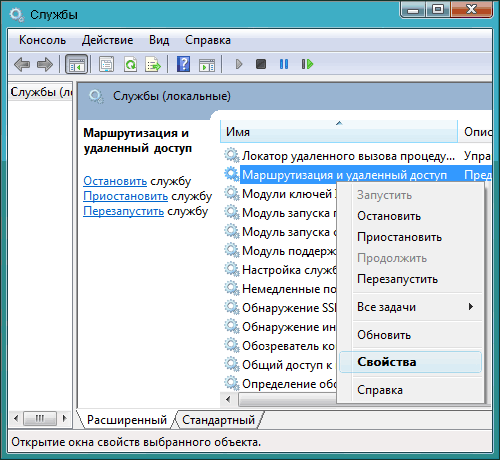Image resolution: width=500 pixels, height=460 pixels.
Task: Click the gear icon in Службы title bar
Action: click(16, 15)
